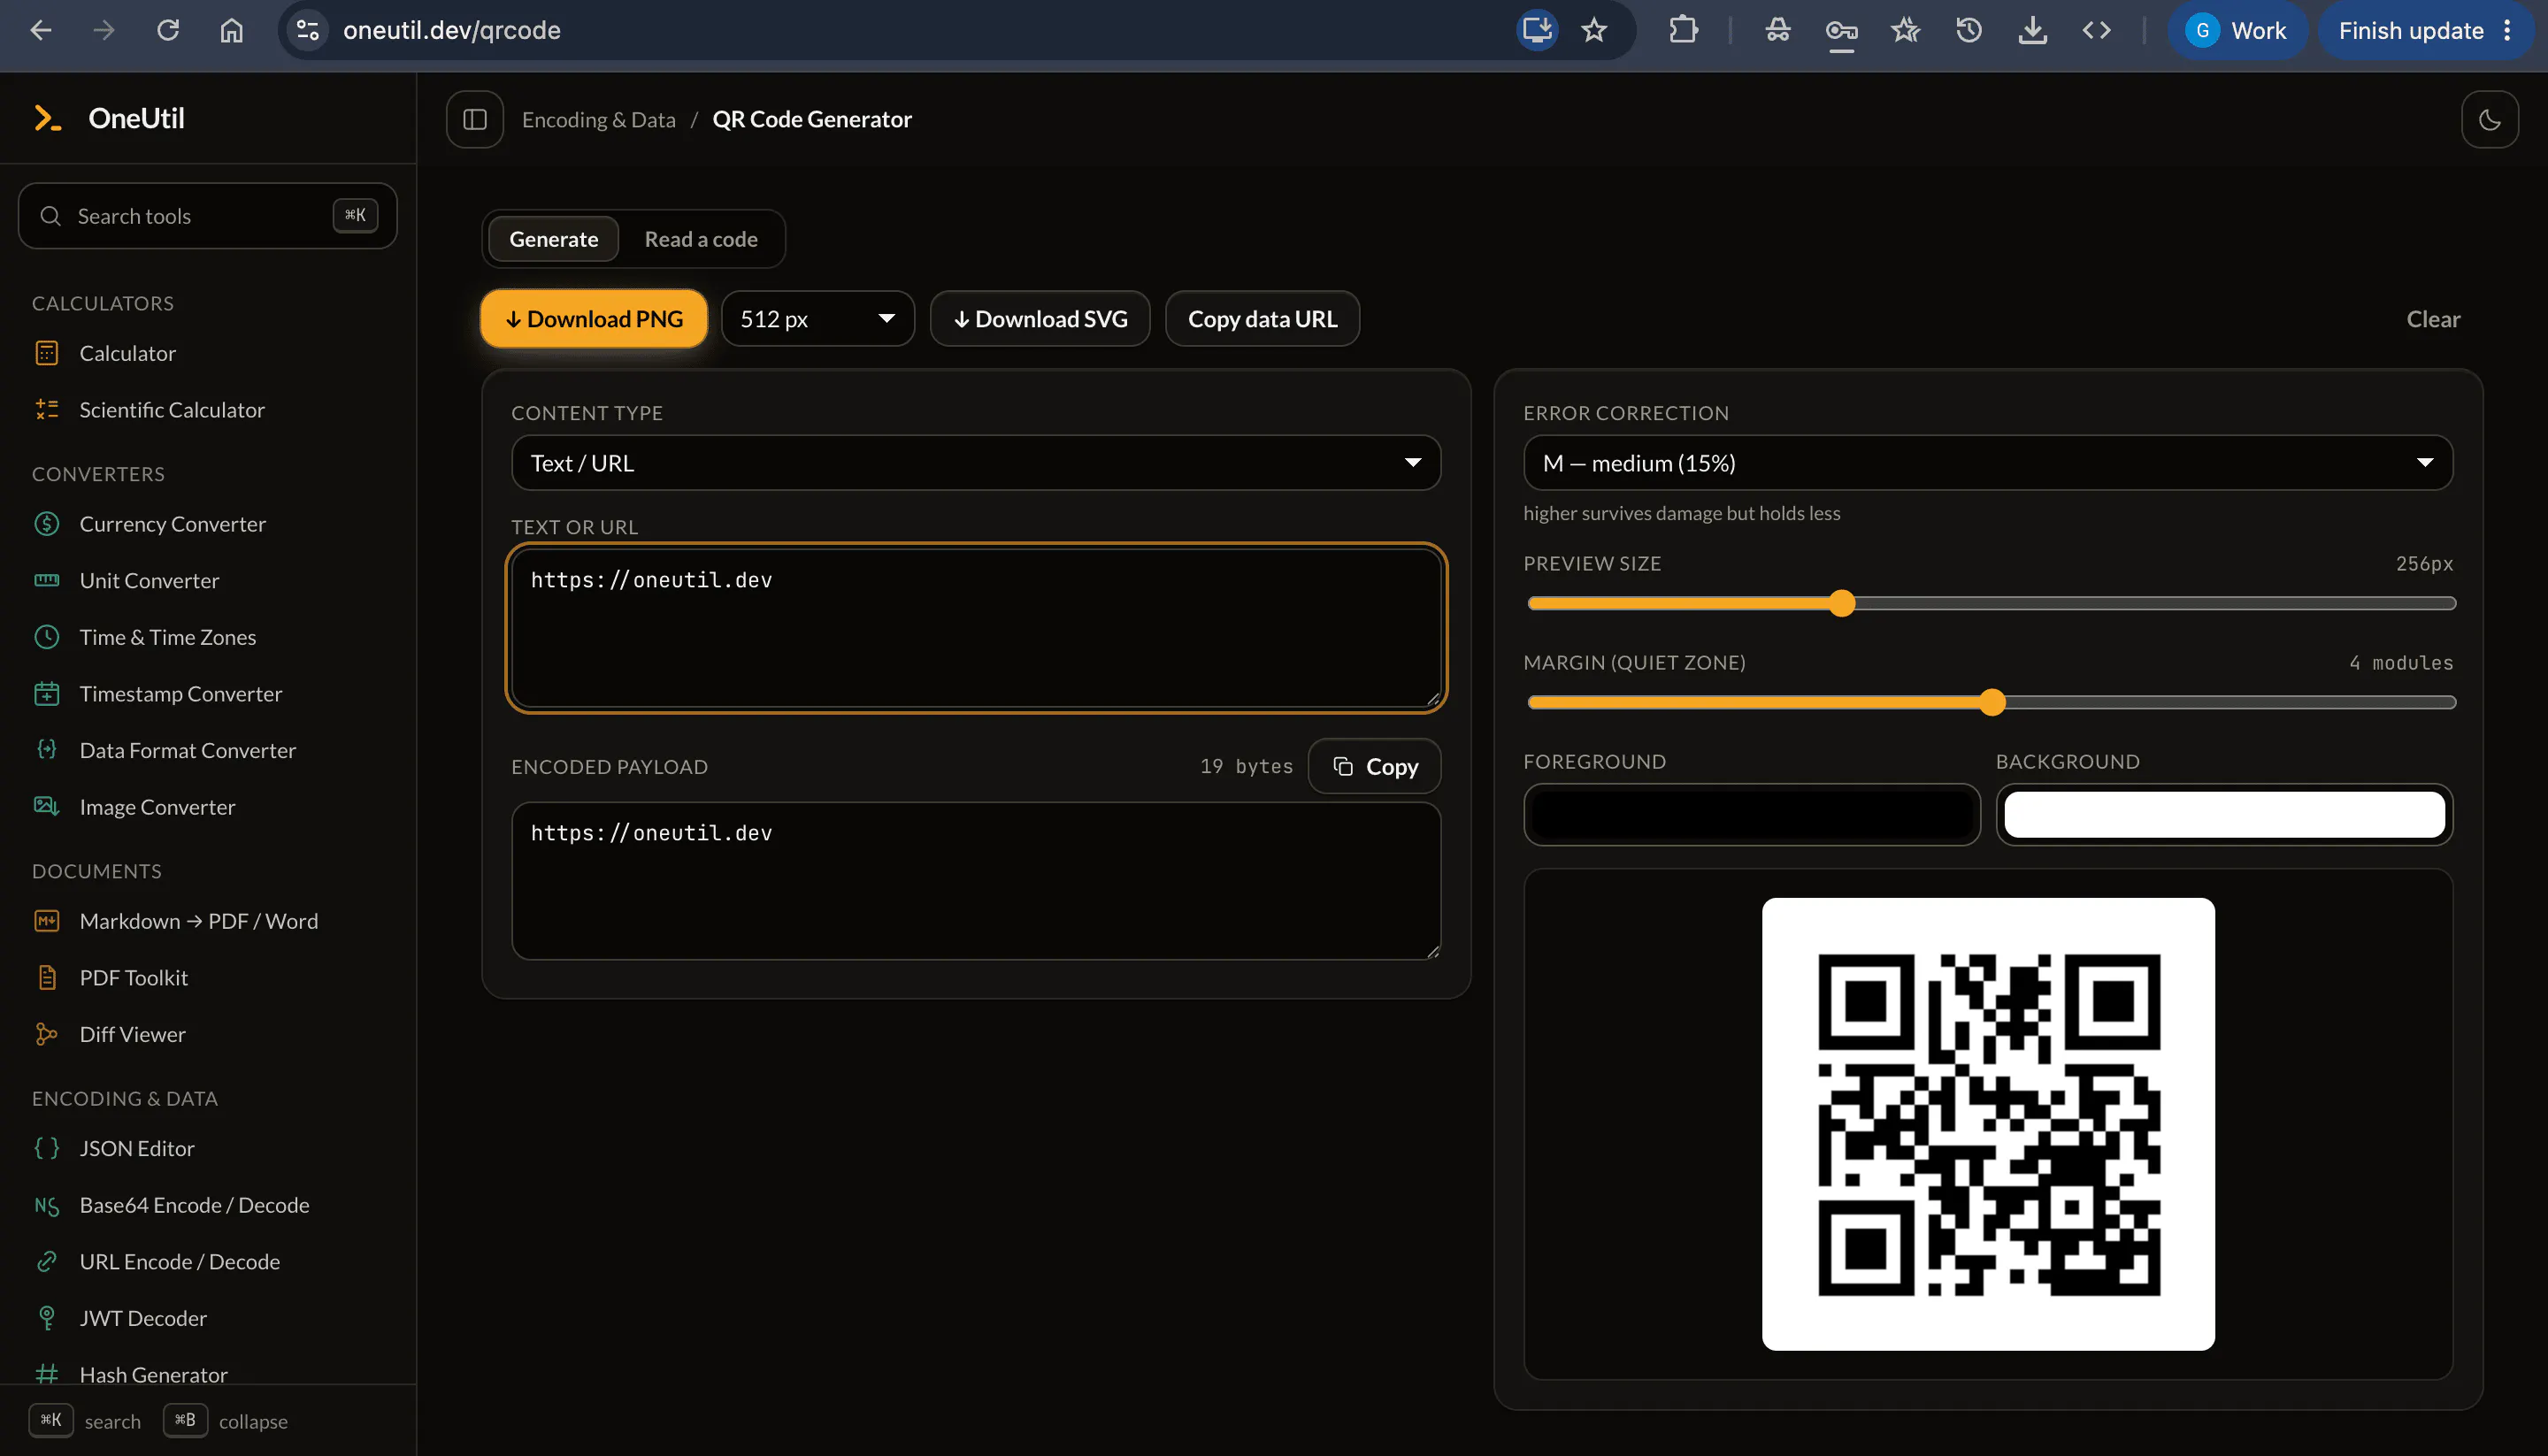This screenshot has height=1456, width=2548.
Task: Pick the black Foreground color
Action: pos(1752,814)
